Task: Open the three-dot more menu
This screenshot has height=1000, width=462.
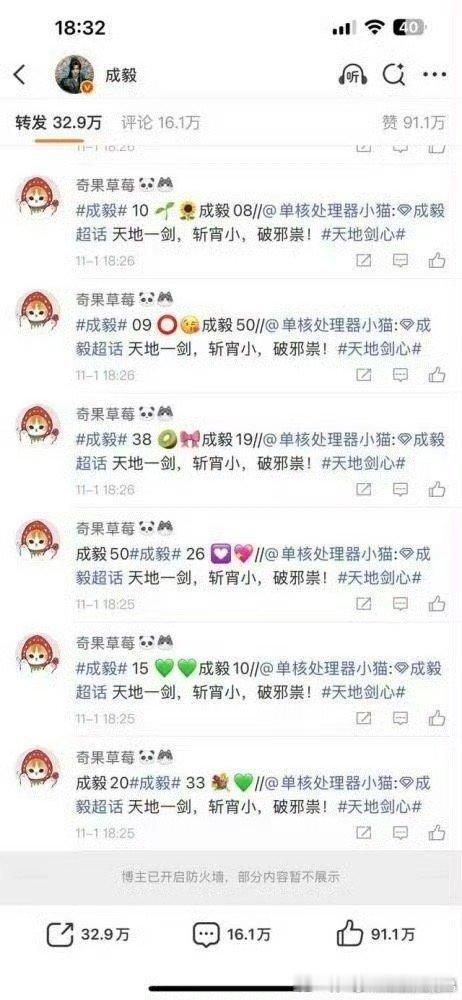Action: pyautogui.click(x=435, y=75)
